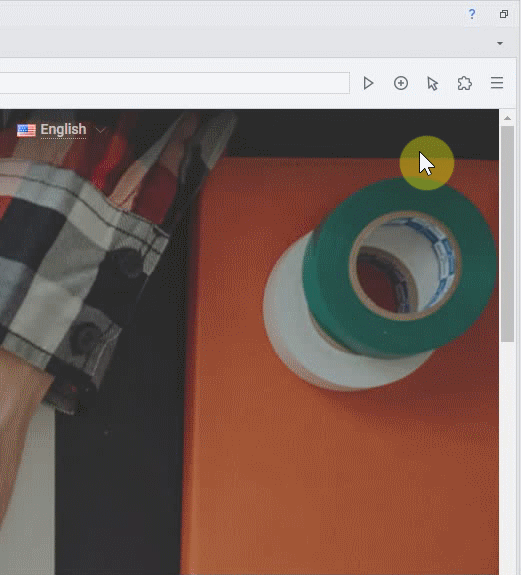Click the scrollbar track below the thumb
The image size is (521, 575).
coord(507,458)
